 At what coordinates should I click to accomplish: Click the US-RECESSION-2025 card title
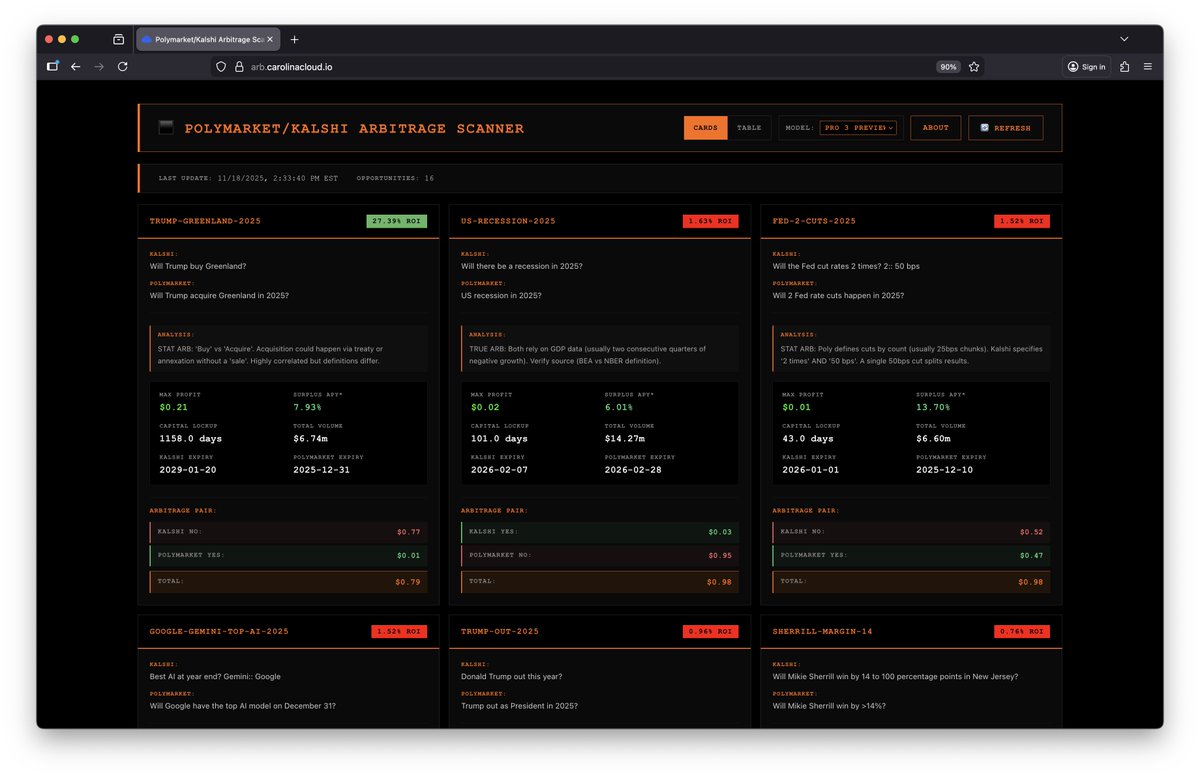pos(508,221)
